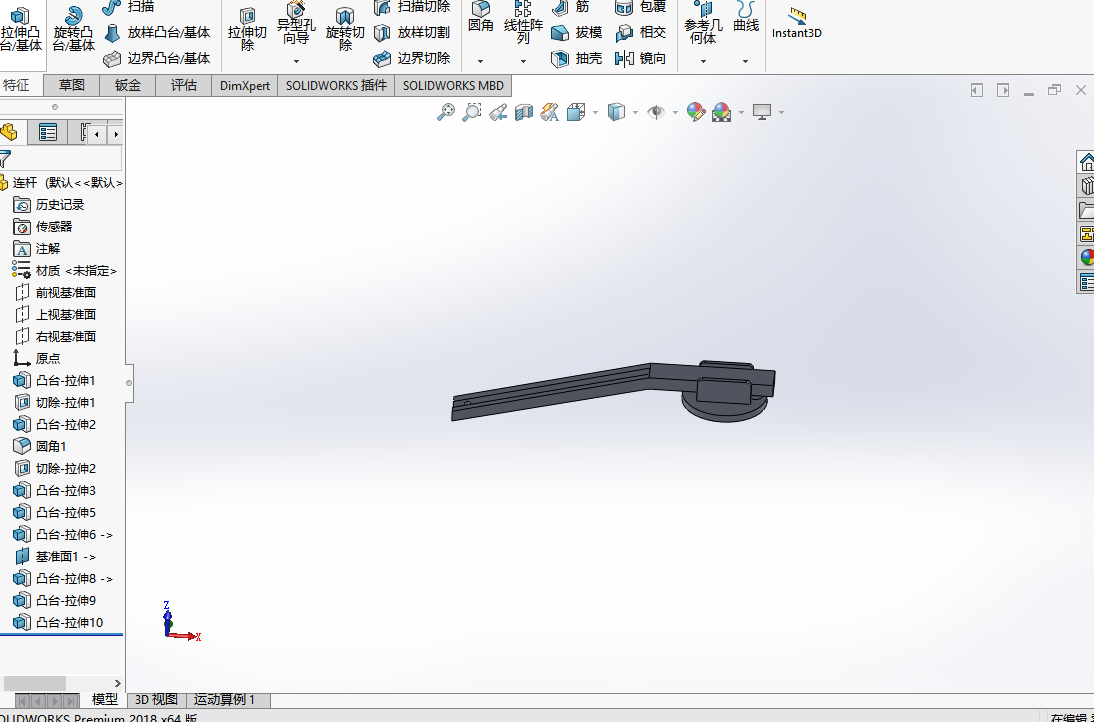Expand the 圆角 dropdown arrow
The height and width of the screenshot is (722, 1094).
click(480, 61)
